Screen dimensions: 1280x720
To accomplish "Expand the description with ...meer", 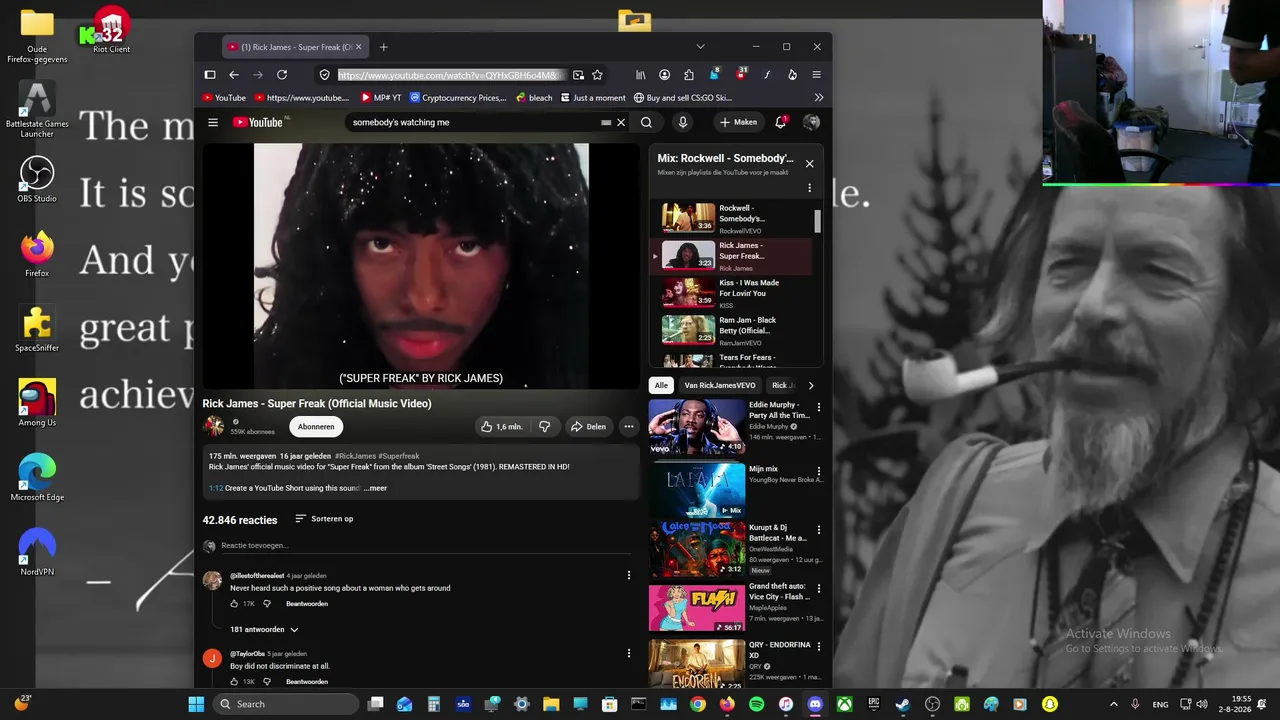I will (375, 488).
